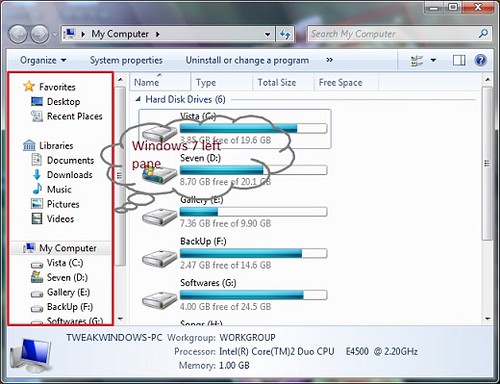
Task: Select the Softwares (G:) drive icon in file list
Action: coord(159,300)
